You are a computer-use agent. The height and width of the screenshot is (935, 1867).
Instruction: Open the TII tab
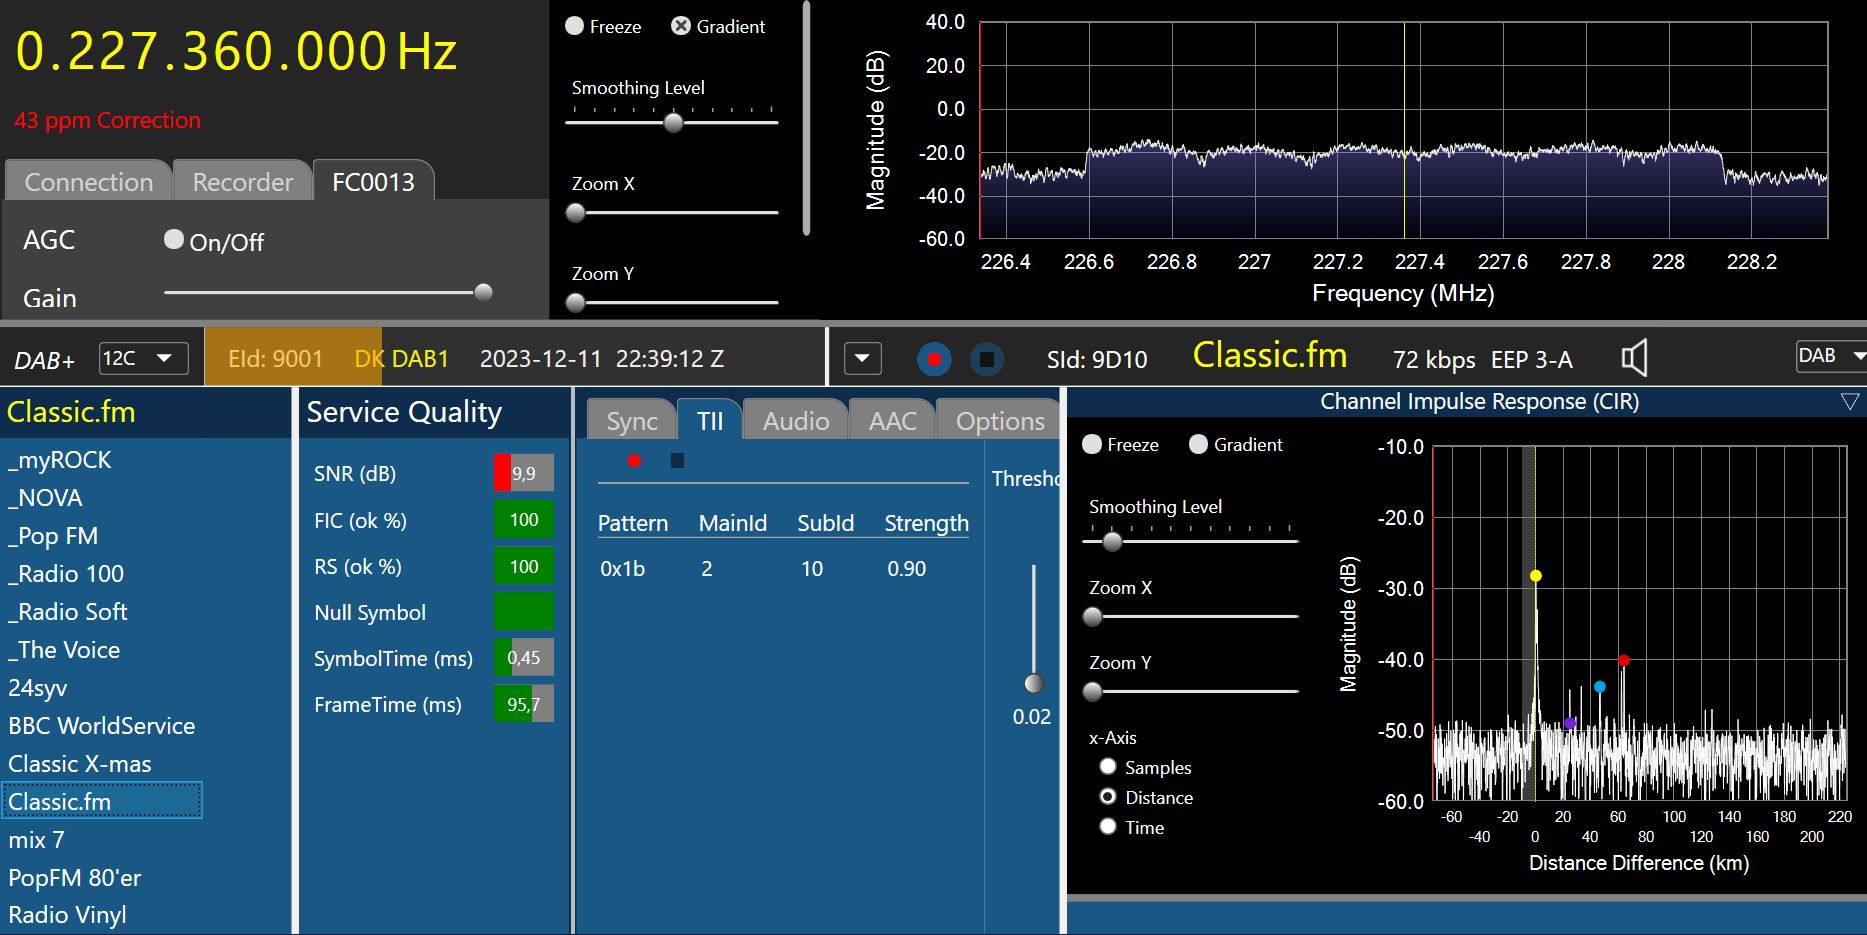pyautogui.click(x=710, y=420)
